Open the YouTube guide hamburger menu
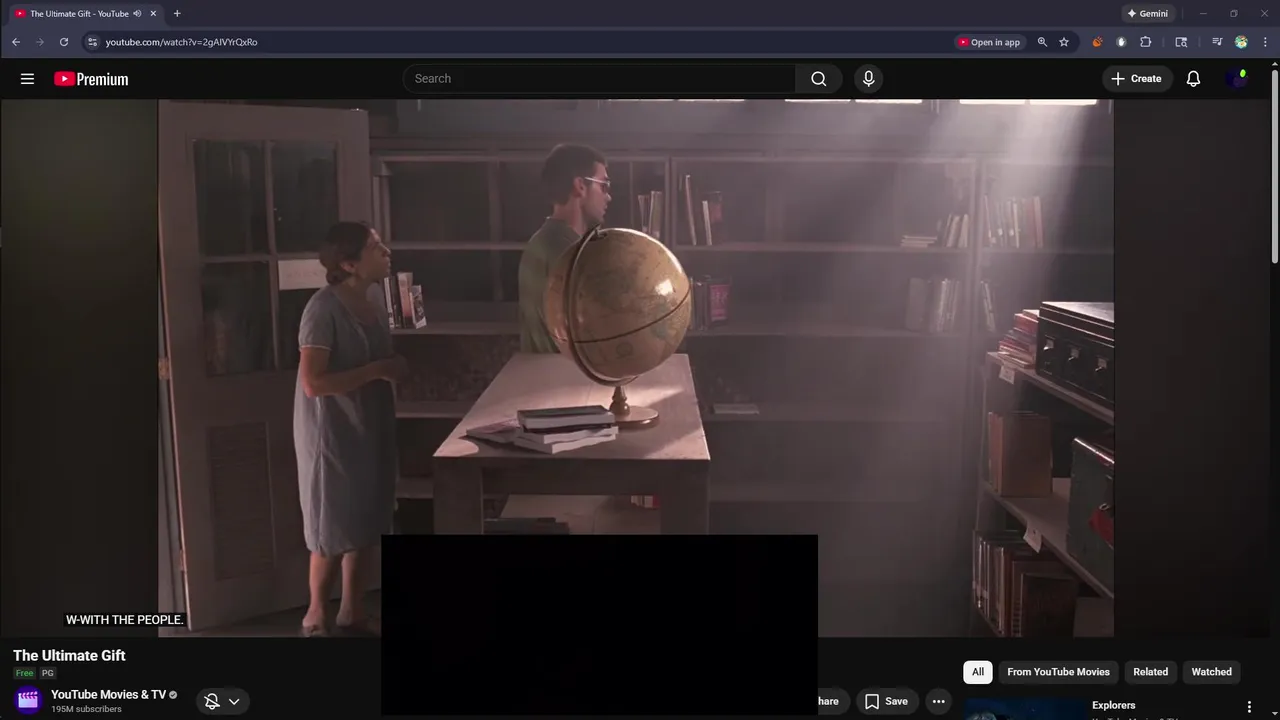 click(x=27, y=79)
